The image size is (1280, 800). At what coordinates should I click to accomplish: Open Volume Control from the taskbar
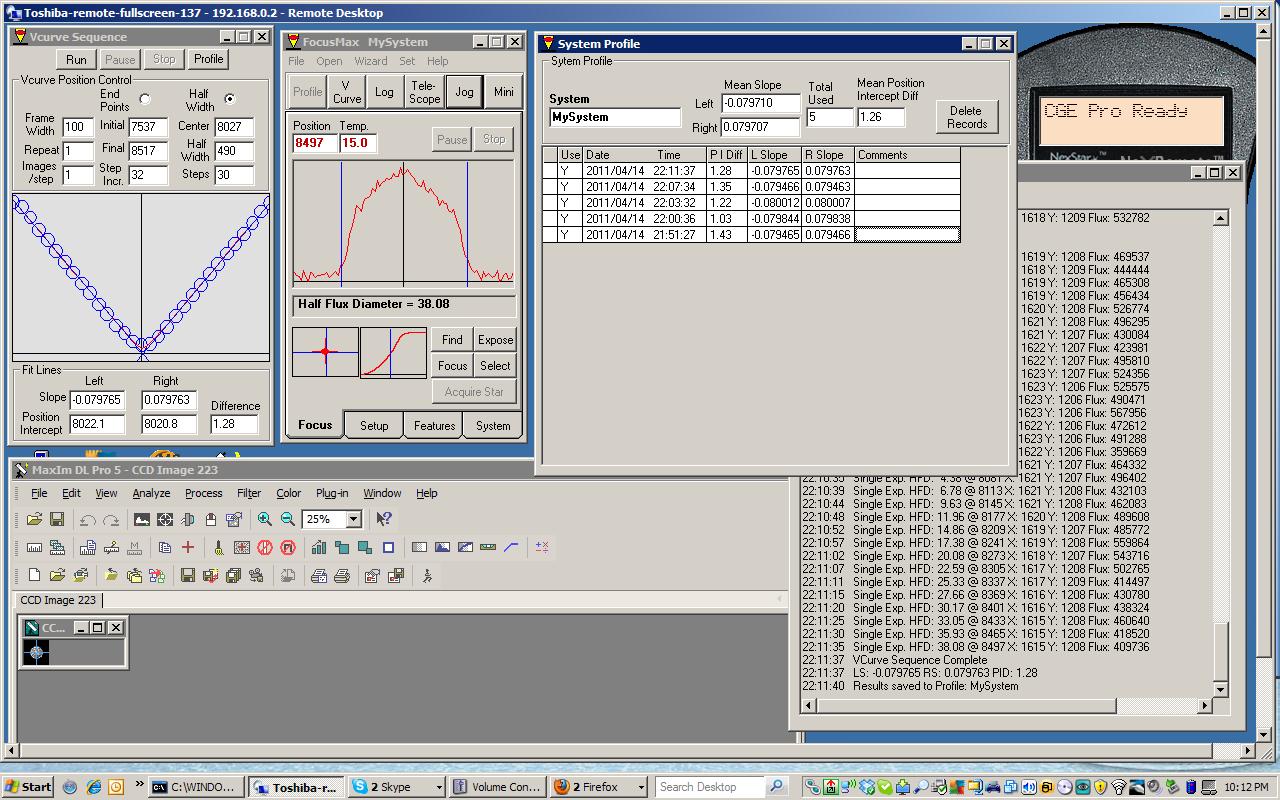tap(497, 787)
